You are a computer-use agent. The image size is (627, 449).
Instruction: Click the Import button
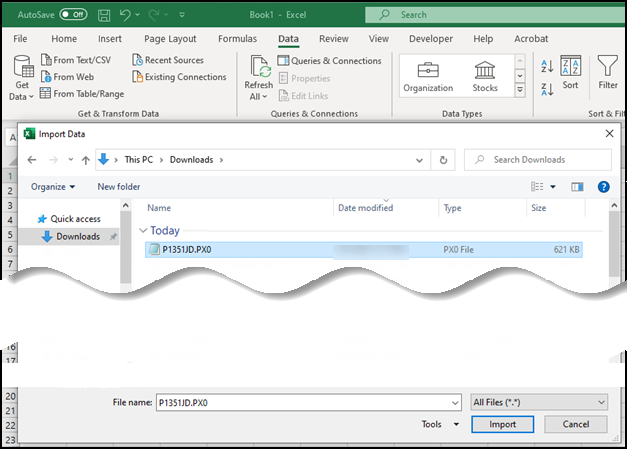[502, 424]
